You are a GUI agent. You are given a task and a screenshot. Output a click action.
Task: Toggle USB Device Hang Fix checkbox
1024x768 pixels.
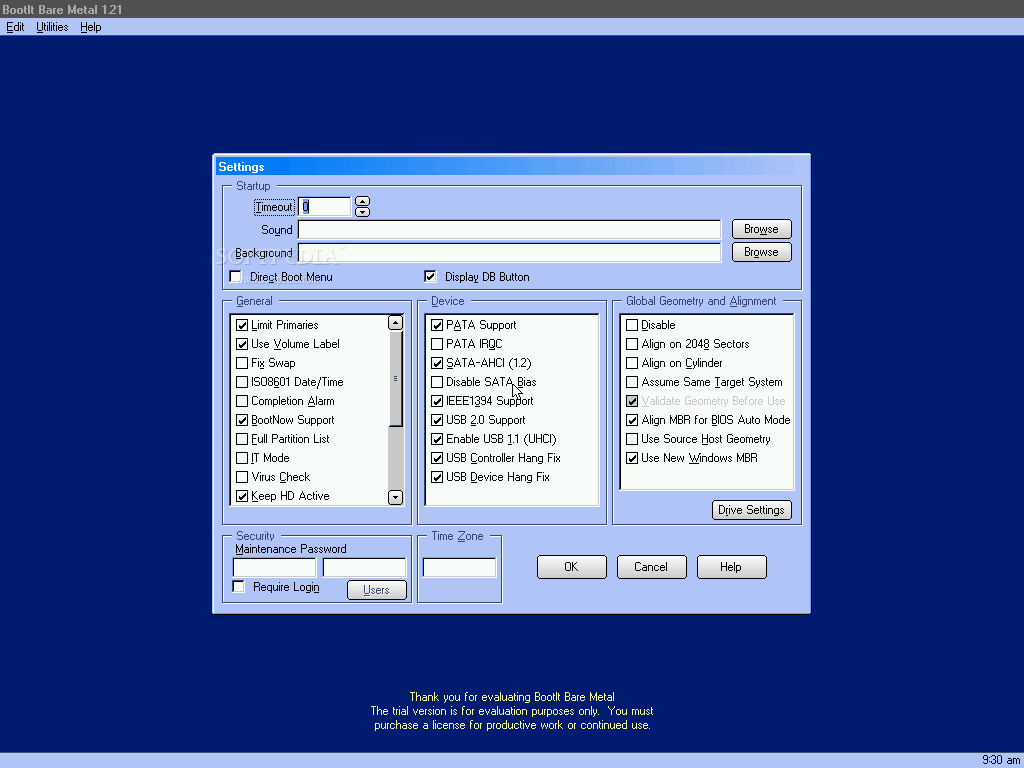point(438,477)
